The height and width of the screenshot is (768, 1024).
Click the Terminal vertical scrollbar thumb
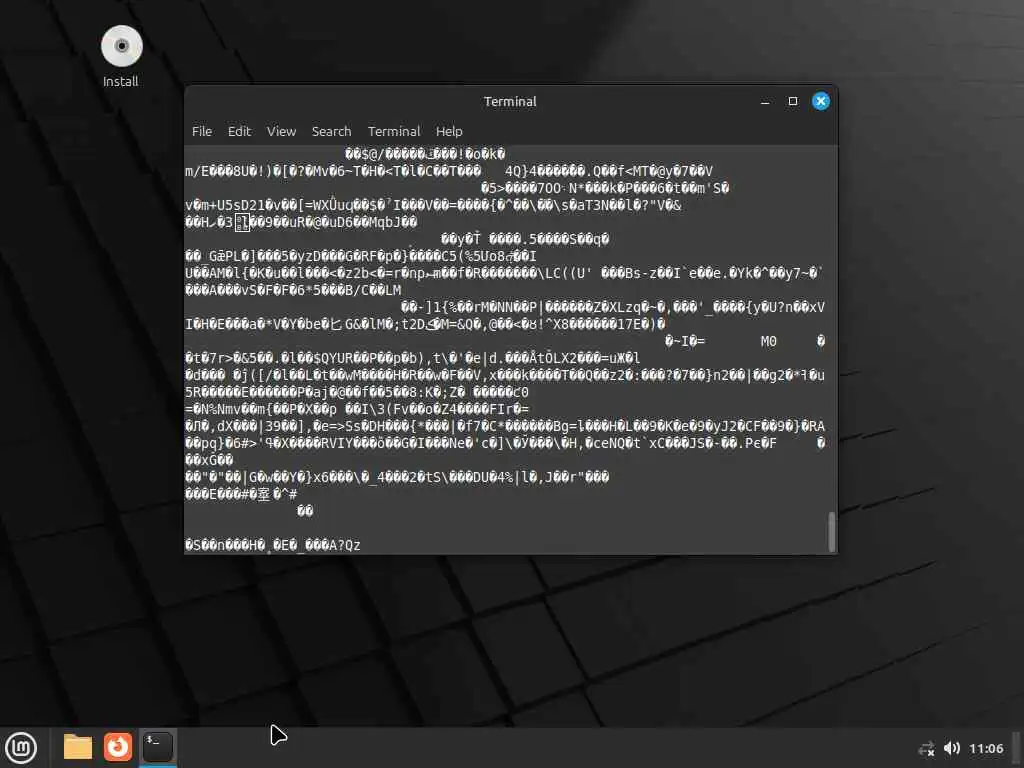click(831, 532)
